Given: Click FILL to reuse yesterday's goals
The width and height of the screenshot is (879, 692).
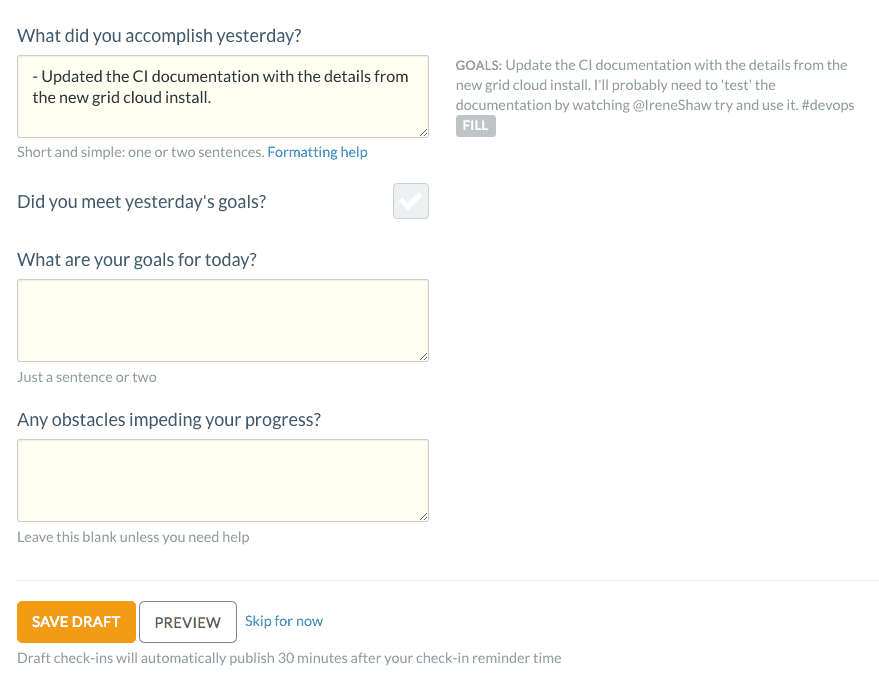Looking at the screenshot, I should [475, 125].
